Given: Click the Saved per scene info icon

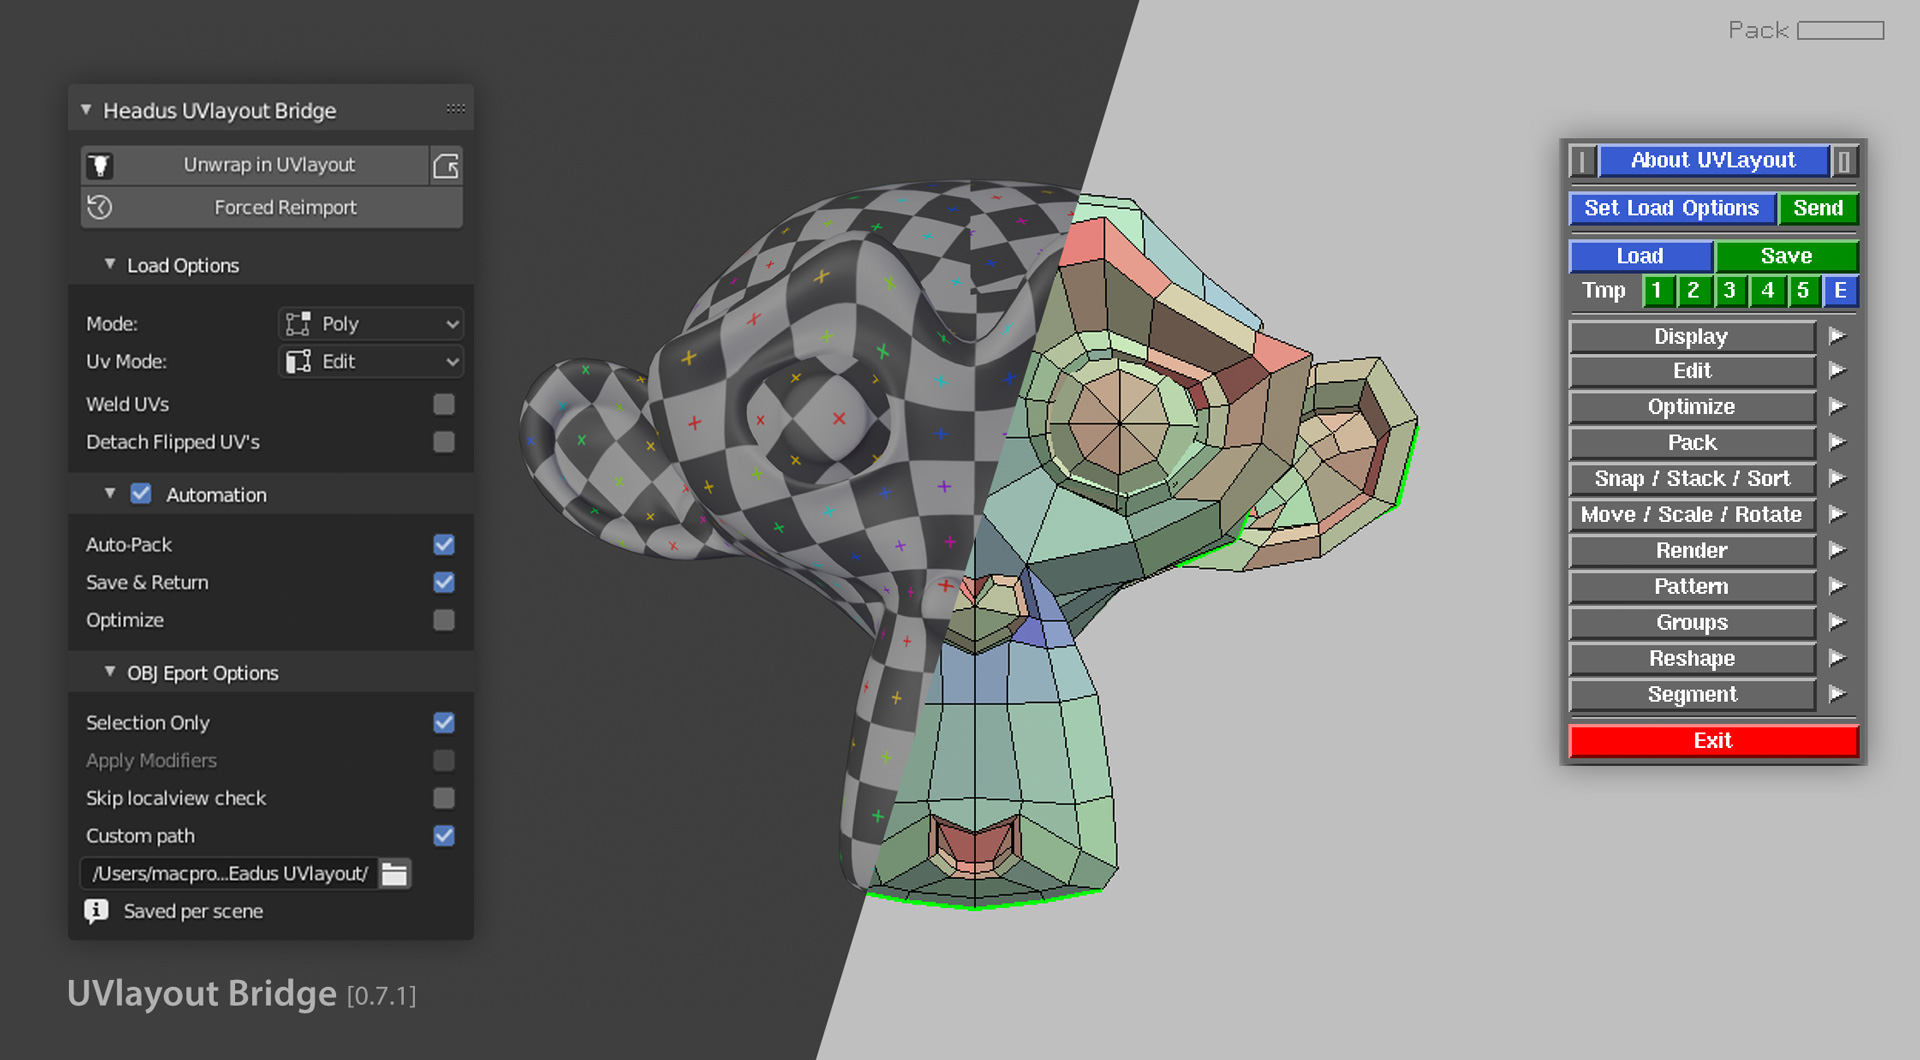Looking at the screenshot, I should pyautogui.click(x=96, y=911).
